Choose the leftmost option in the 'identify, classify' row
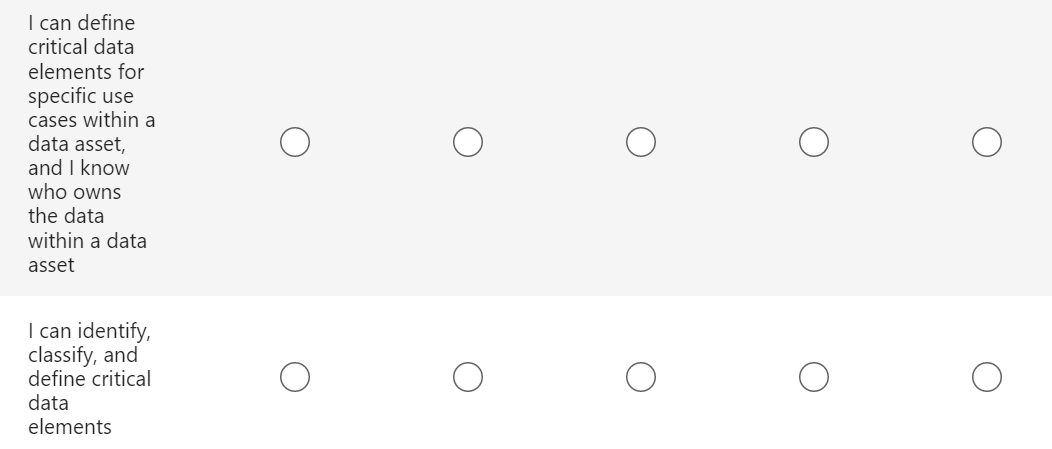This screenshot has height=449, width=1052. point(294,377)
